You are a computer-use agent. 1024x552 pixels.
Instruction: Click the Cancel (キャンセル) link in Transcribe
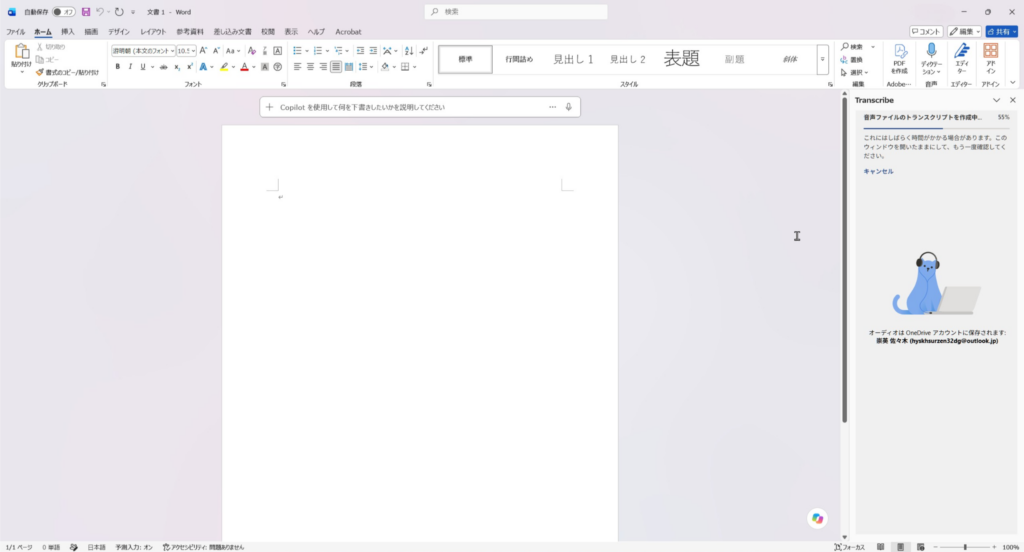[x=878, y=171]
